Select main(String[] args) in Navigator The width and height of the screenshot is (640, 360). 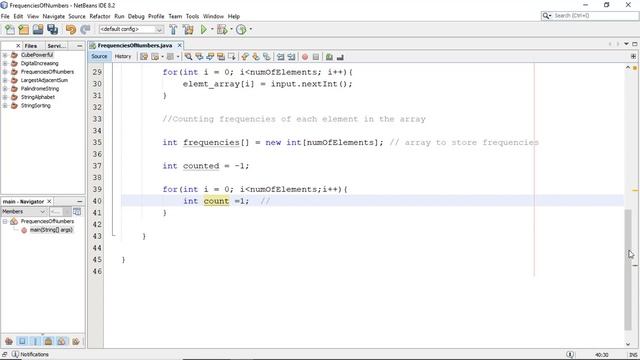click(51, 230)
